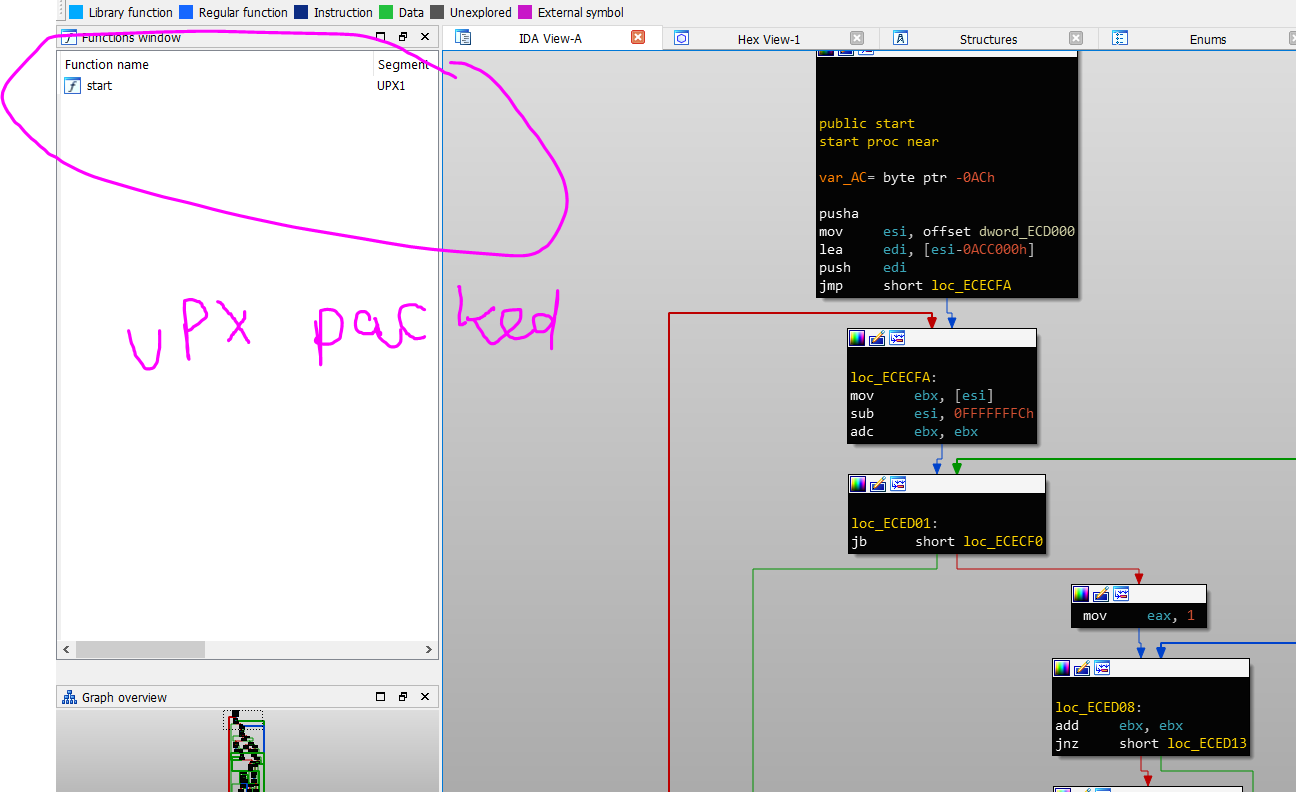Set node color for loc_ECED08 block
The image size is (1296, 792).
pyautogui.click(x=1062, y=668)
